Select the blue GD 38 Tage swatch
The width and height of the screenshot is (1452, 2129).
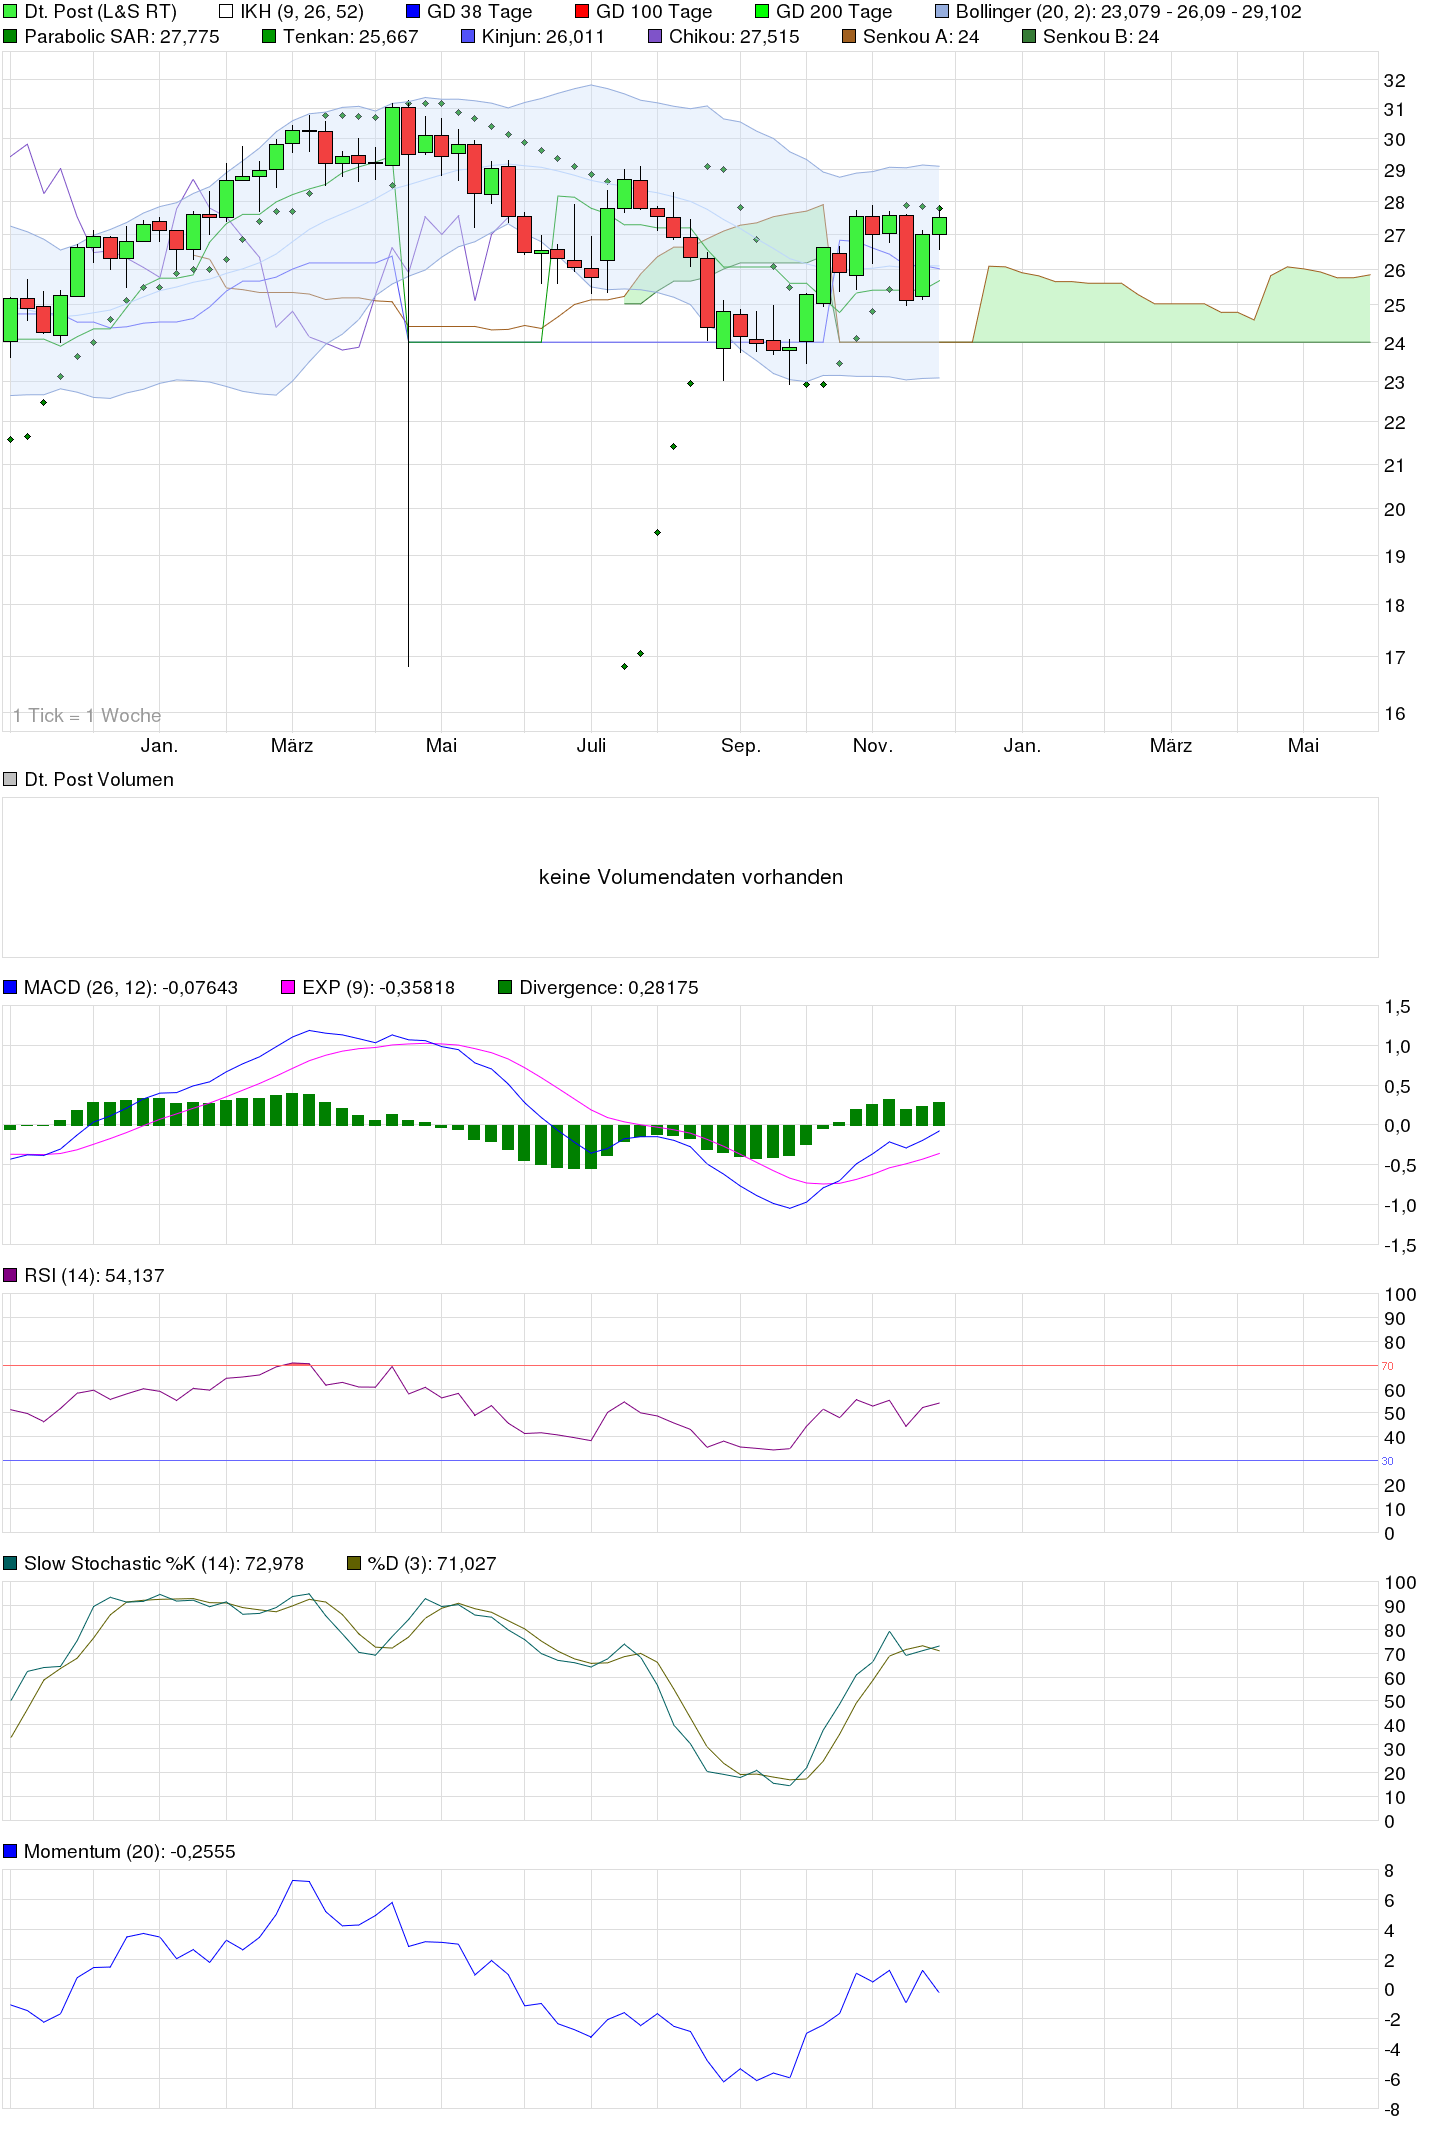point(413,12)
